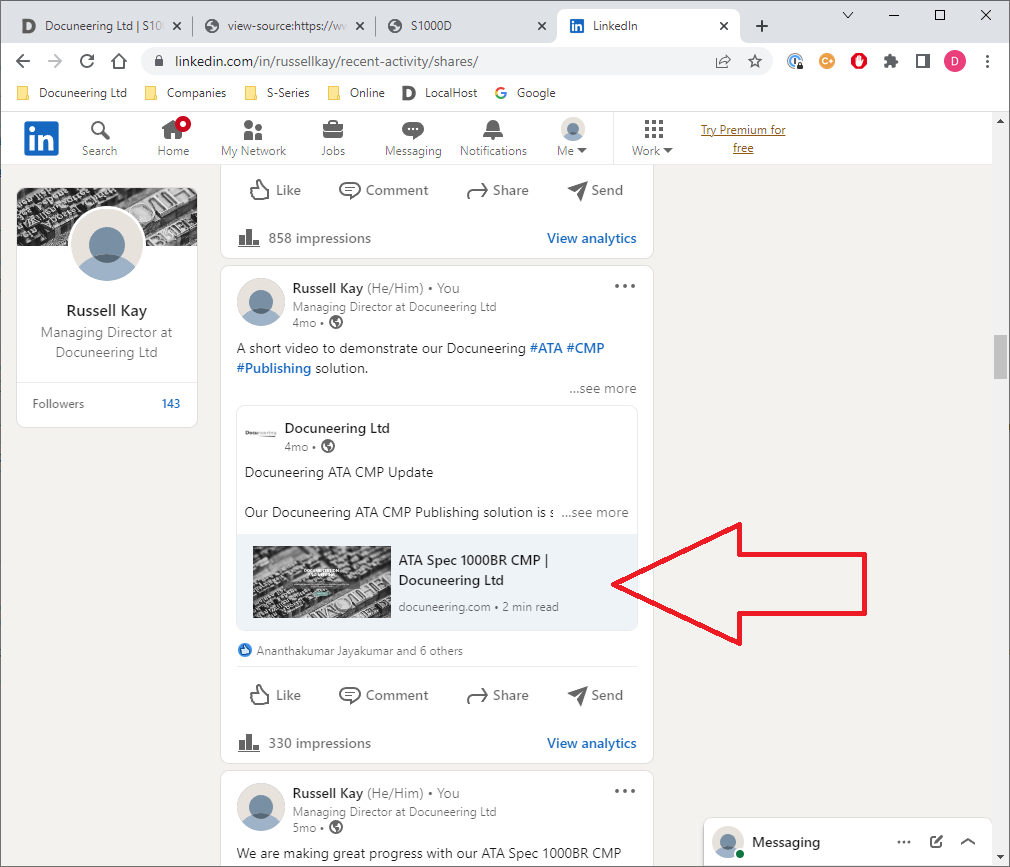Open options menu on 5mo post

[625, 791]
